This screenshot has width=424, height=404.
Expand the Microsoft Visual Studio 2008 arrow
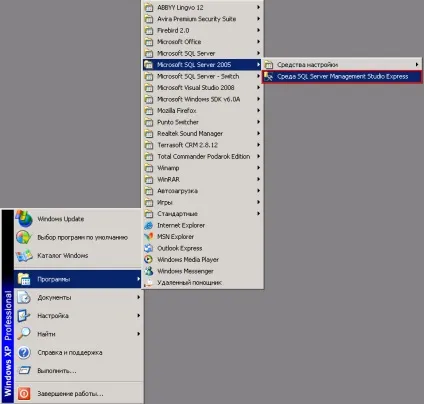[x=258, y=87]
